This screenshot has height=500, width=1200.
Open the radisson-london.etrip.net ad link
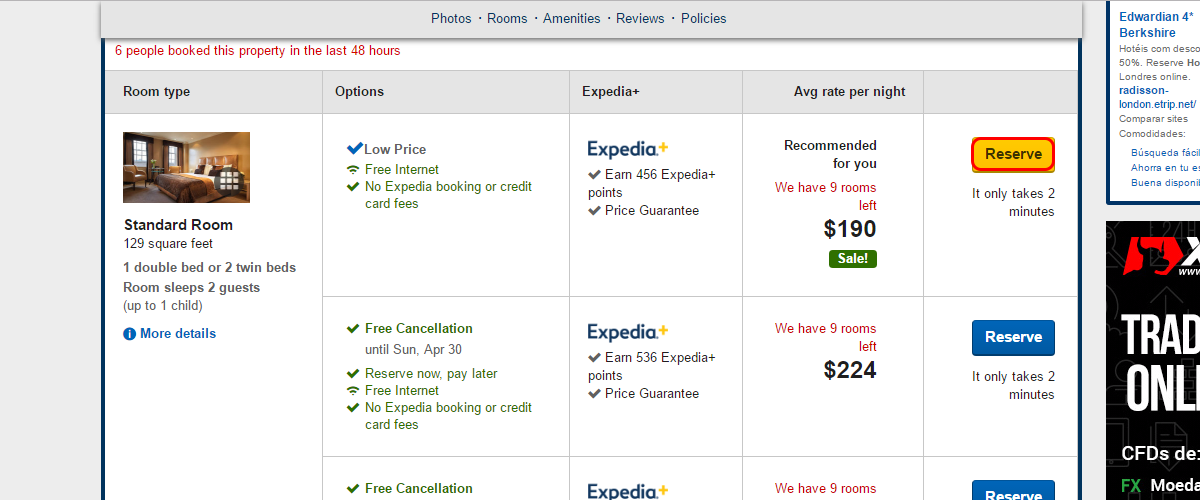(1158, 97)
